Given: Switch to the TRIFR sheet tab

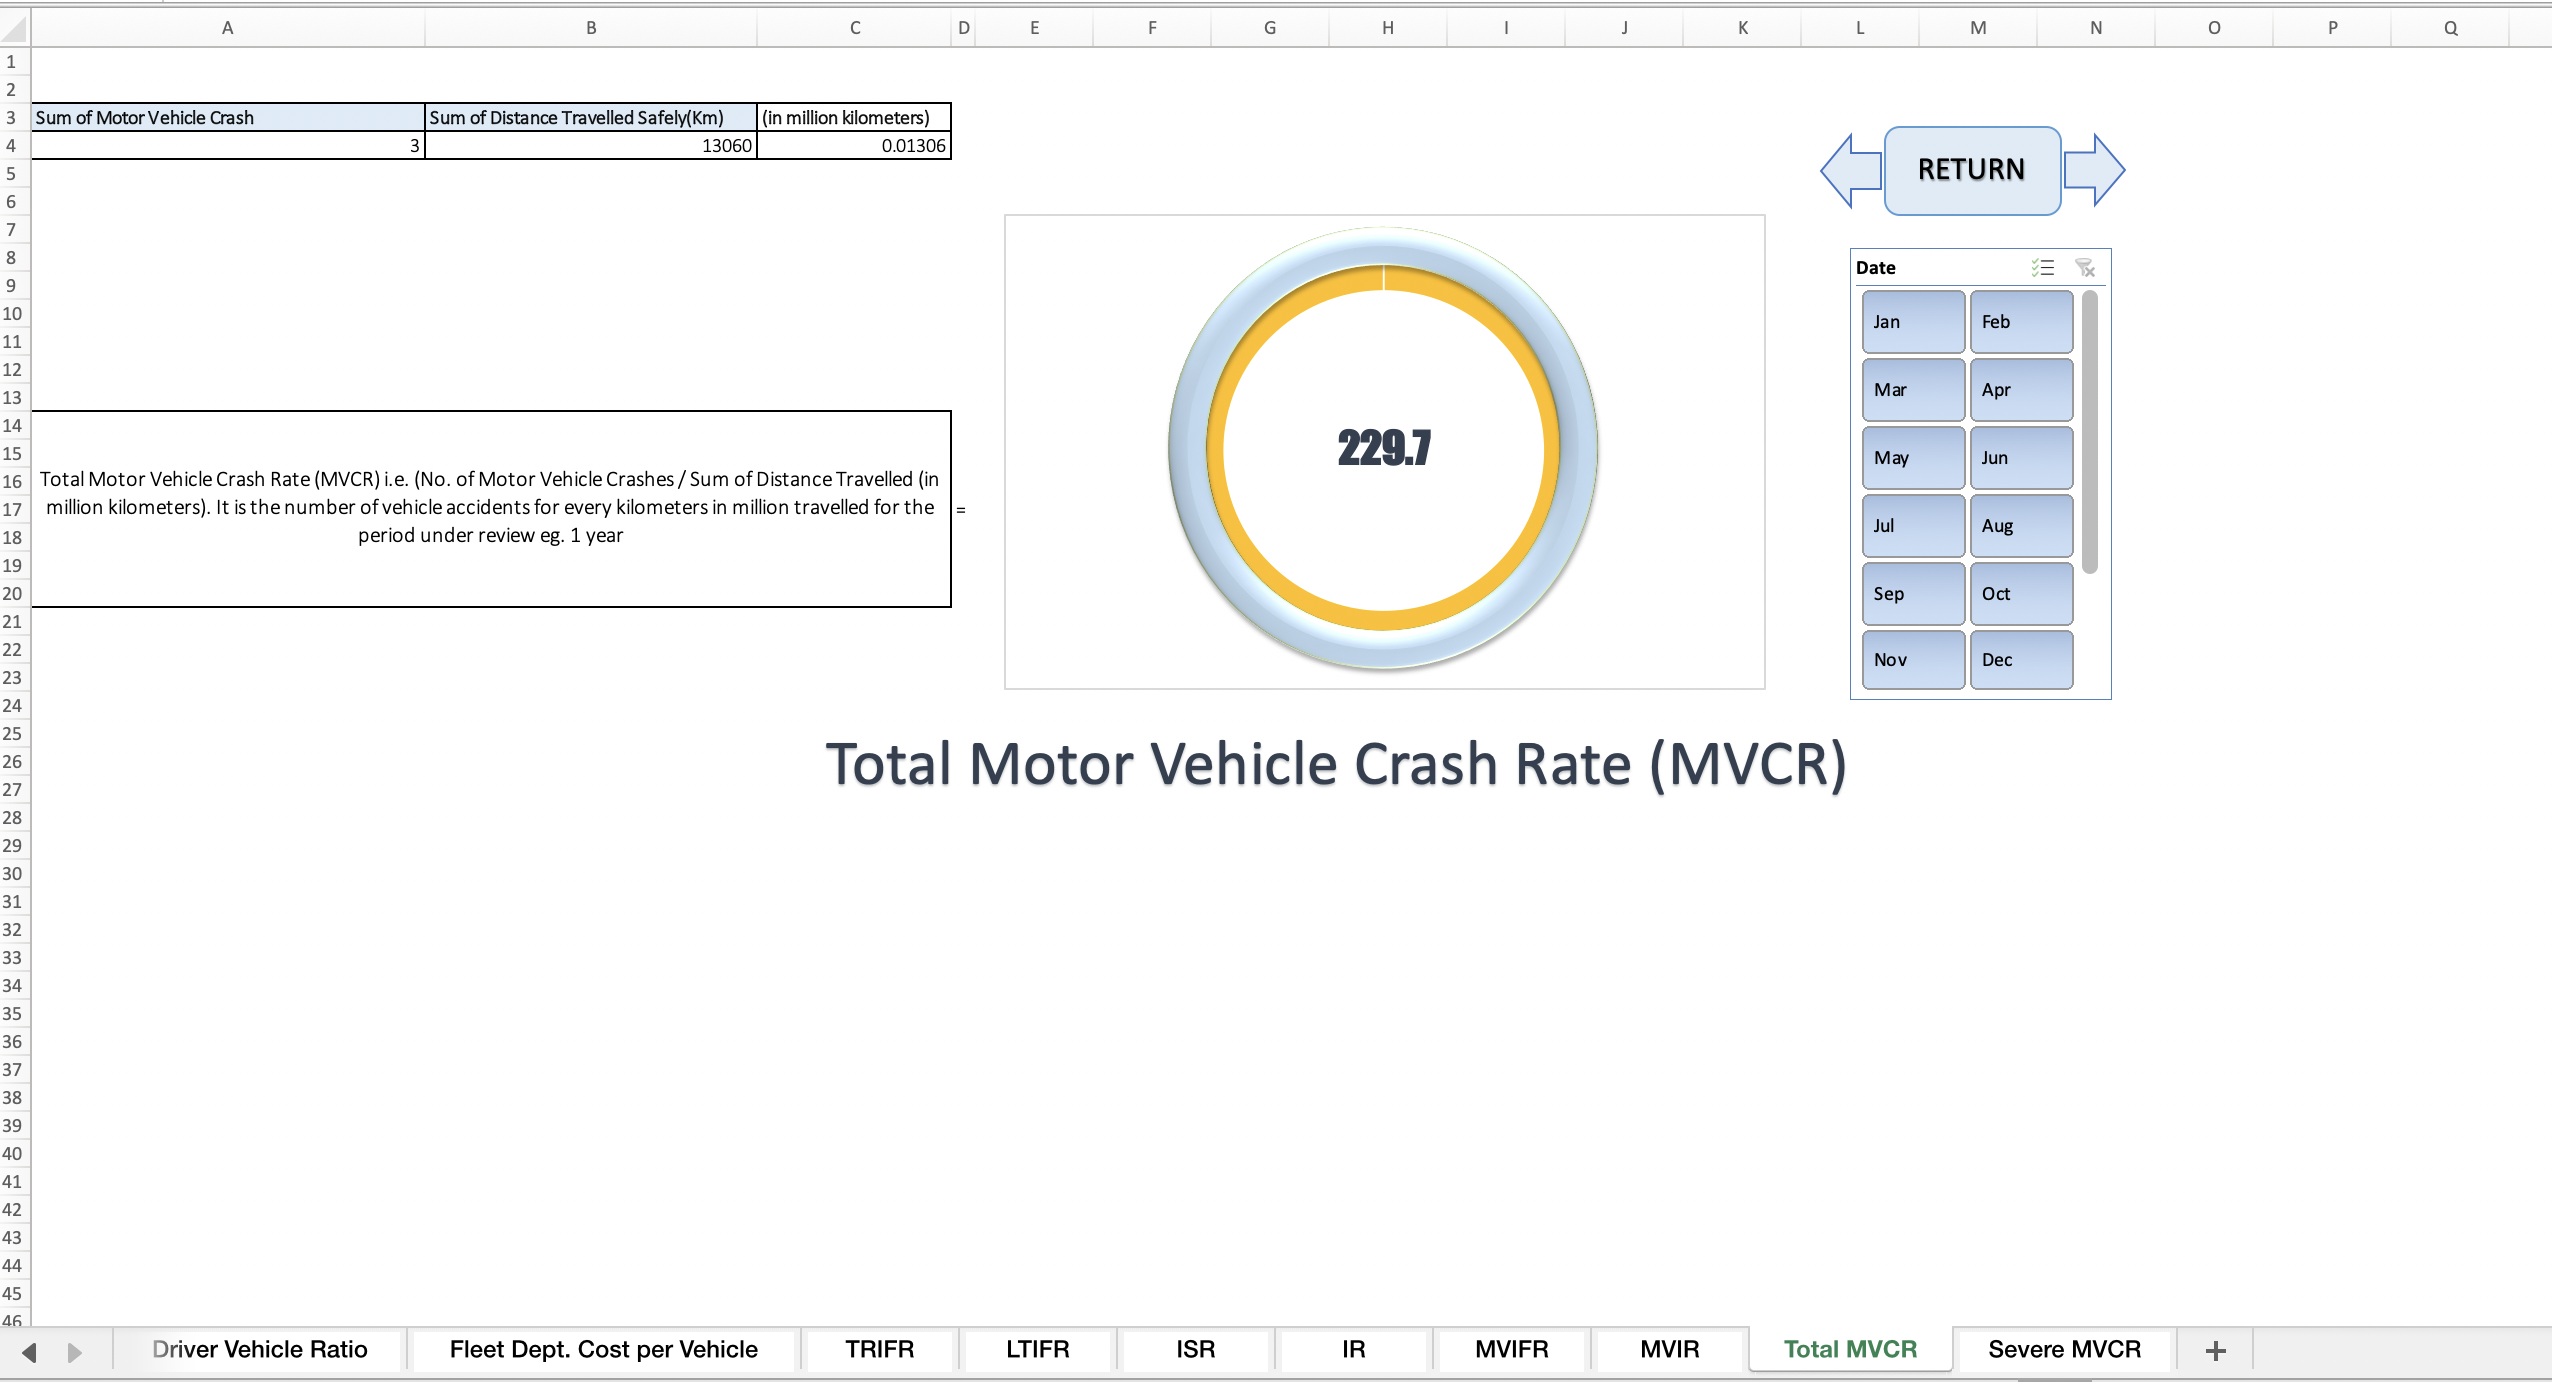Looking at the screenshot, I should point(880,1350).
